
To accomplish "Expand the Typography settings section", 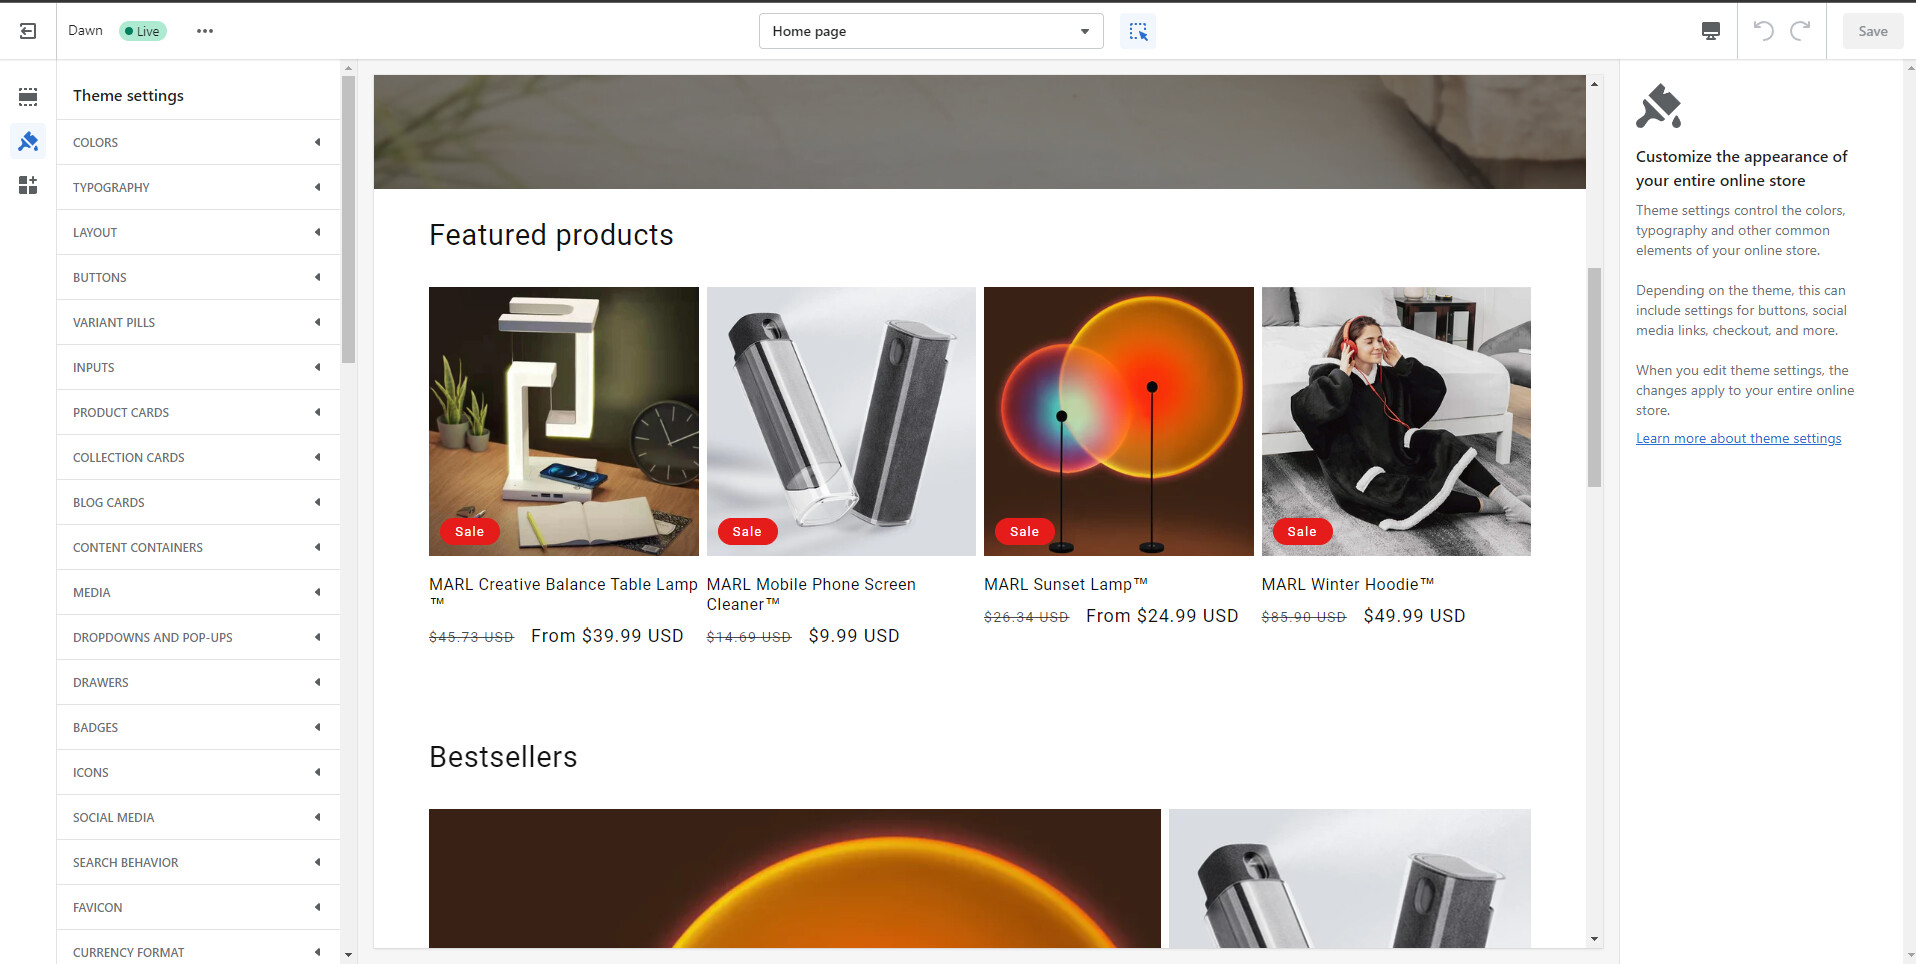I will coord(198,187).
